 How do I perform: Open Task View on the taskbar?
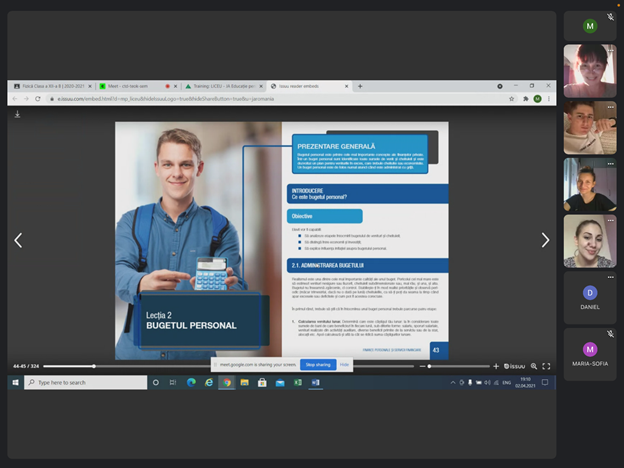click(173, 382)
